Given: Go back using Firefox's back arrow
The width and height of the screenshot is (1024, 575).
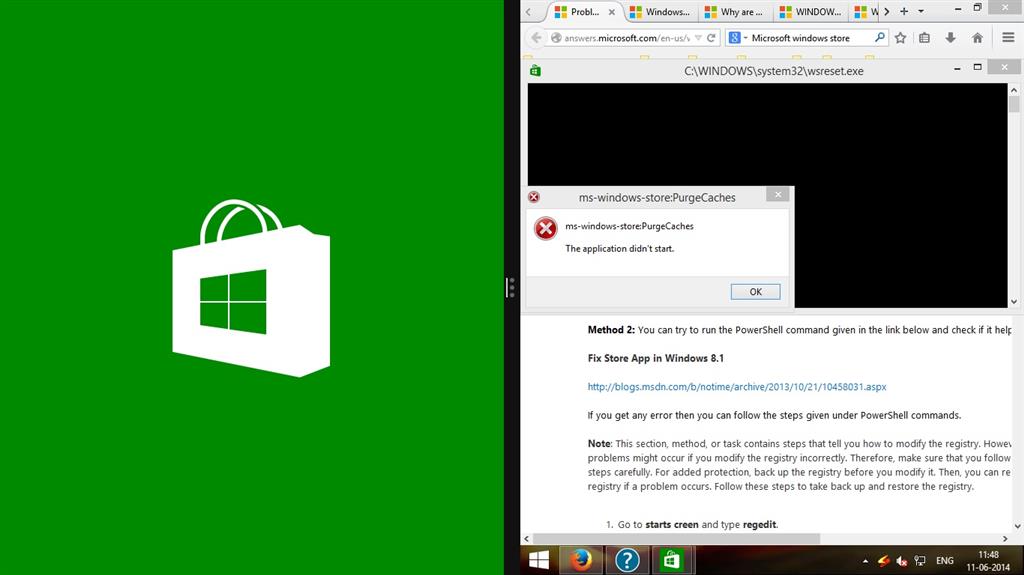Looking at the screenshot, I should (536, 38).
